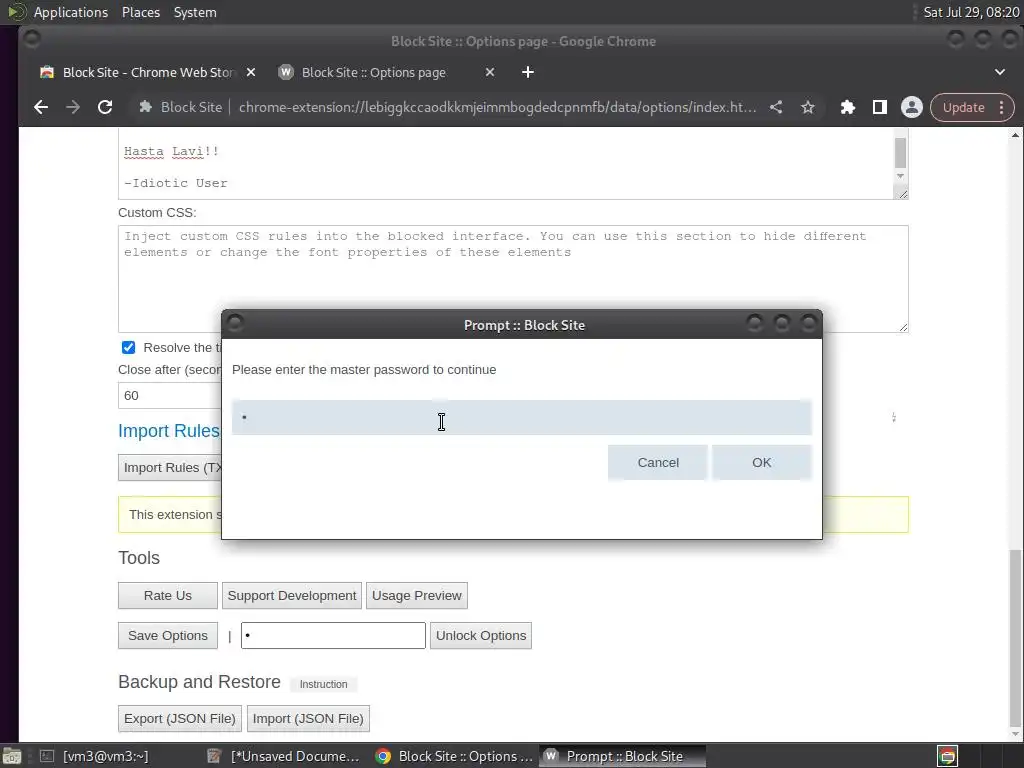
Task: Click the down arrow of message textarea scrollbar
Action: [900, 176]
